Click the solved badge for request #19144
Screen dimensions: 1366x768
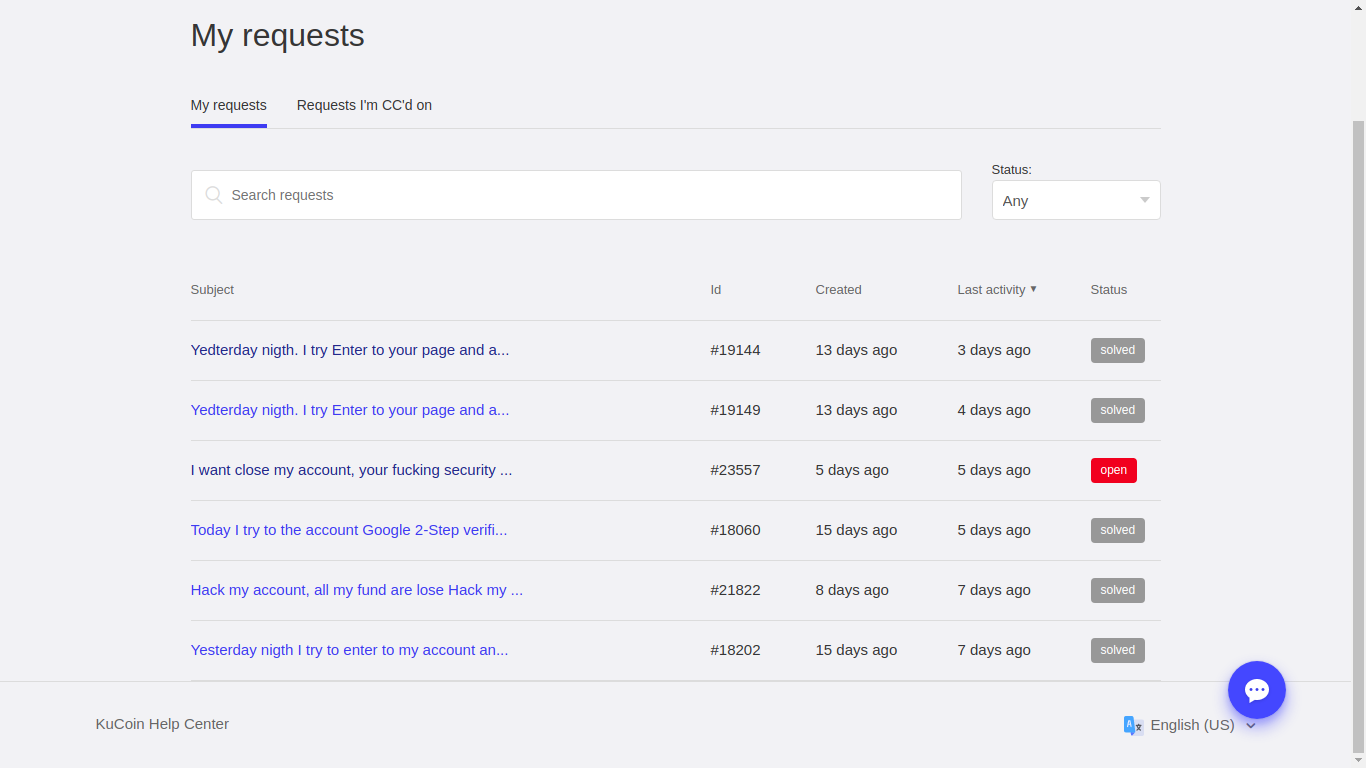[x=1117, y=350]
